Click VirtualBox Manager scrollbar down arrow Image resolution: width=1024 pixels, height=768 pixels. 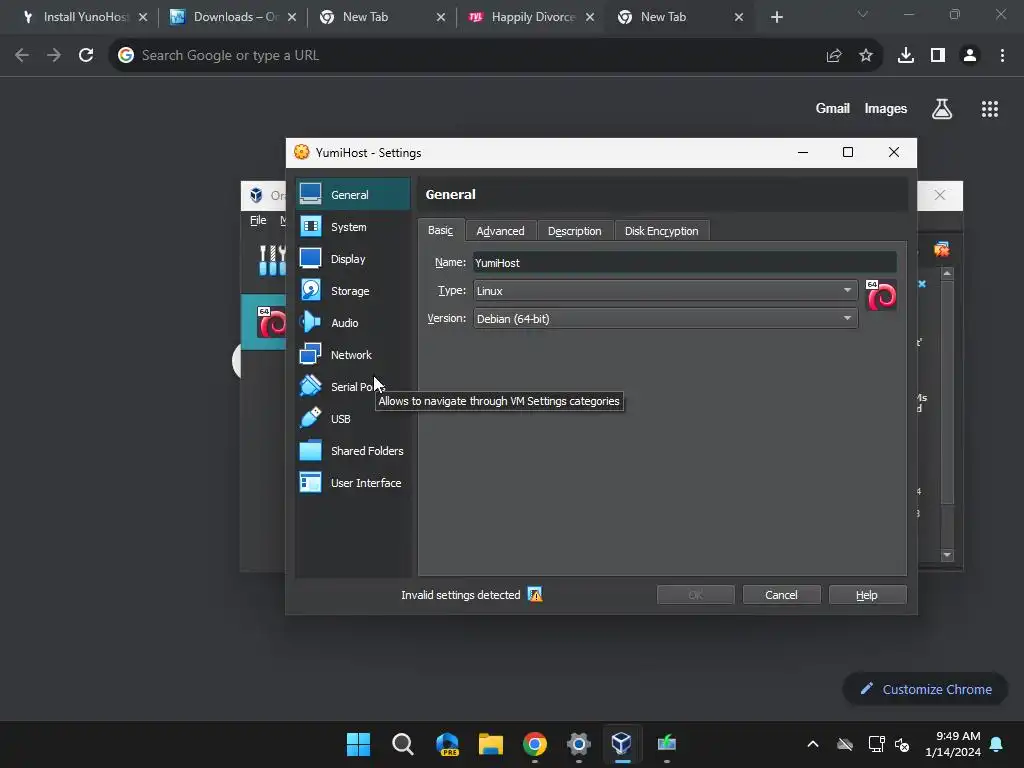coord(947,555)
